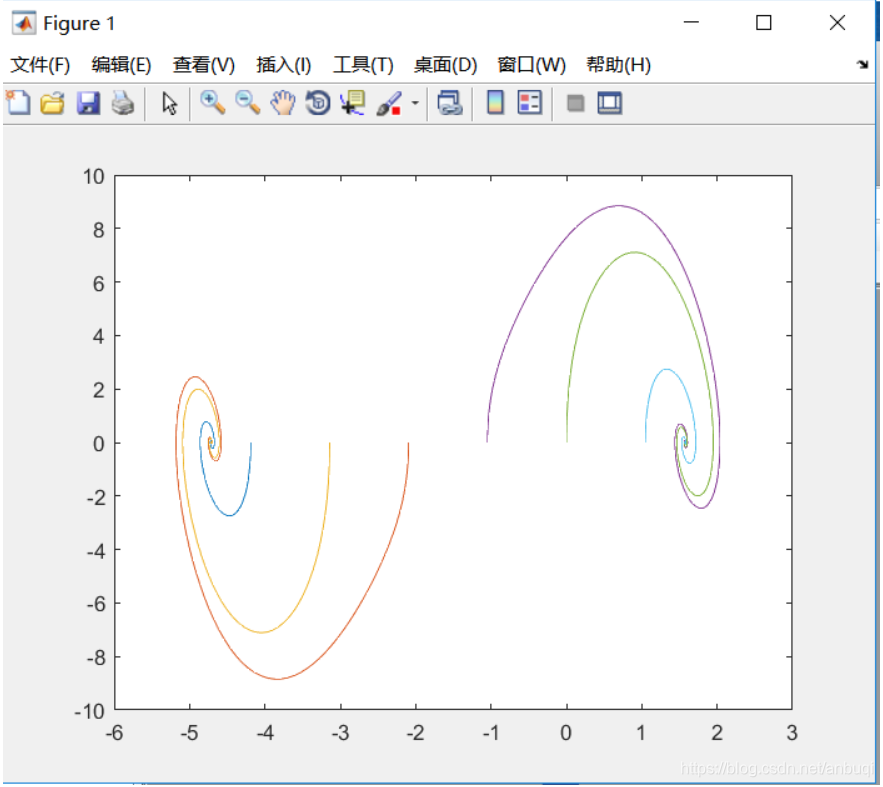Click the x-axis tick label -3
This screenshot has width=883, height=787.
[340, 733]
